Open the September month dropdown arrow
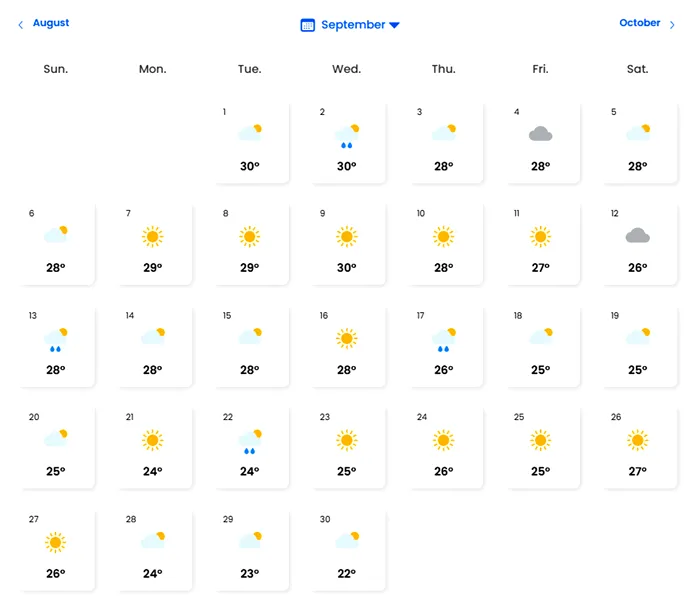The image size is (700, 611). point(394,25)
